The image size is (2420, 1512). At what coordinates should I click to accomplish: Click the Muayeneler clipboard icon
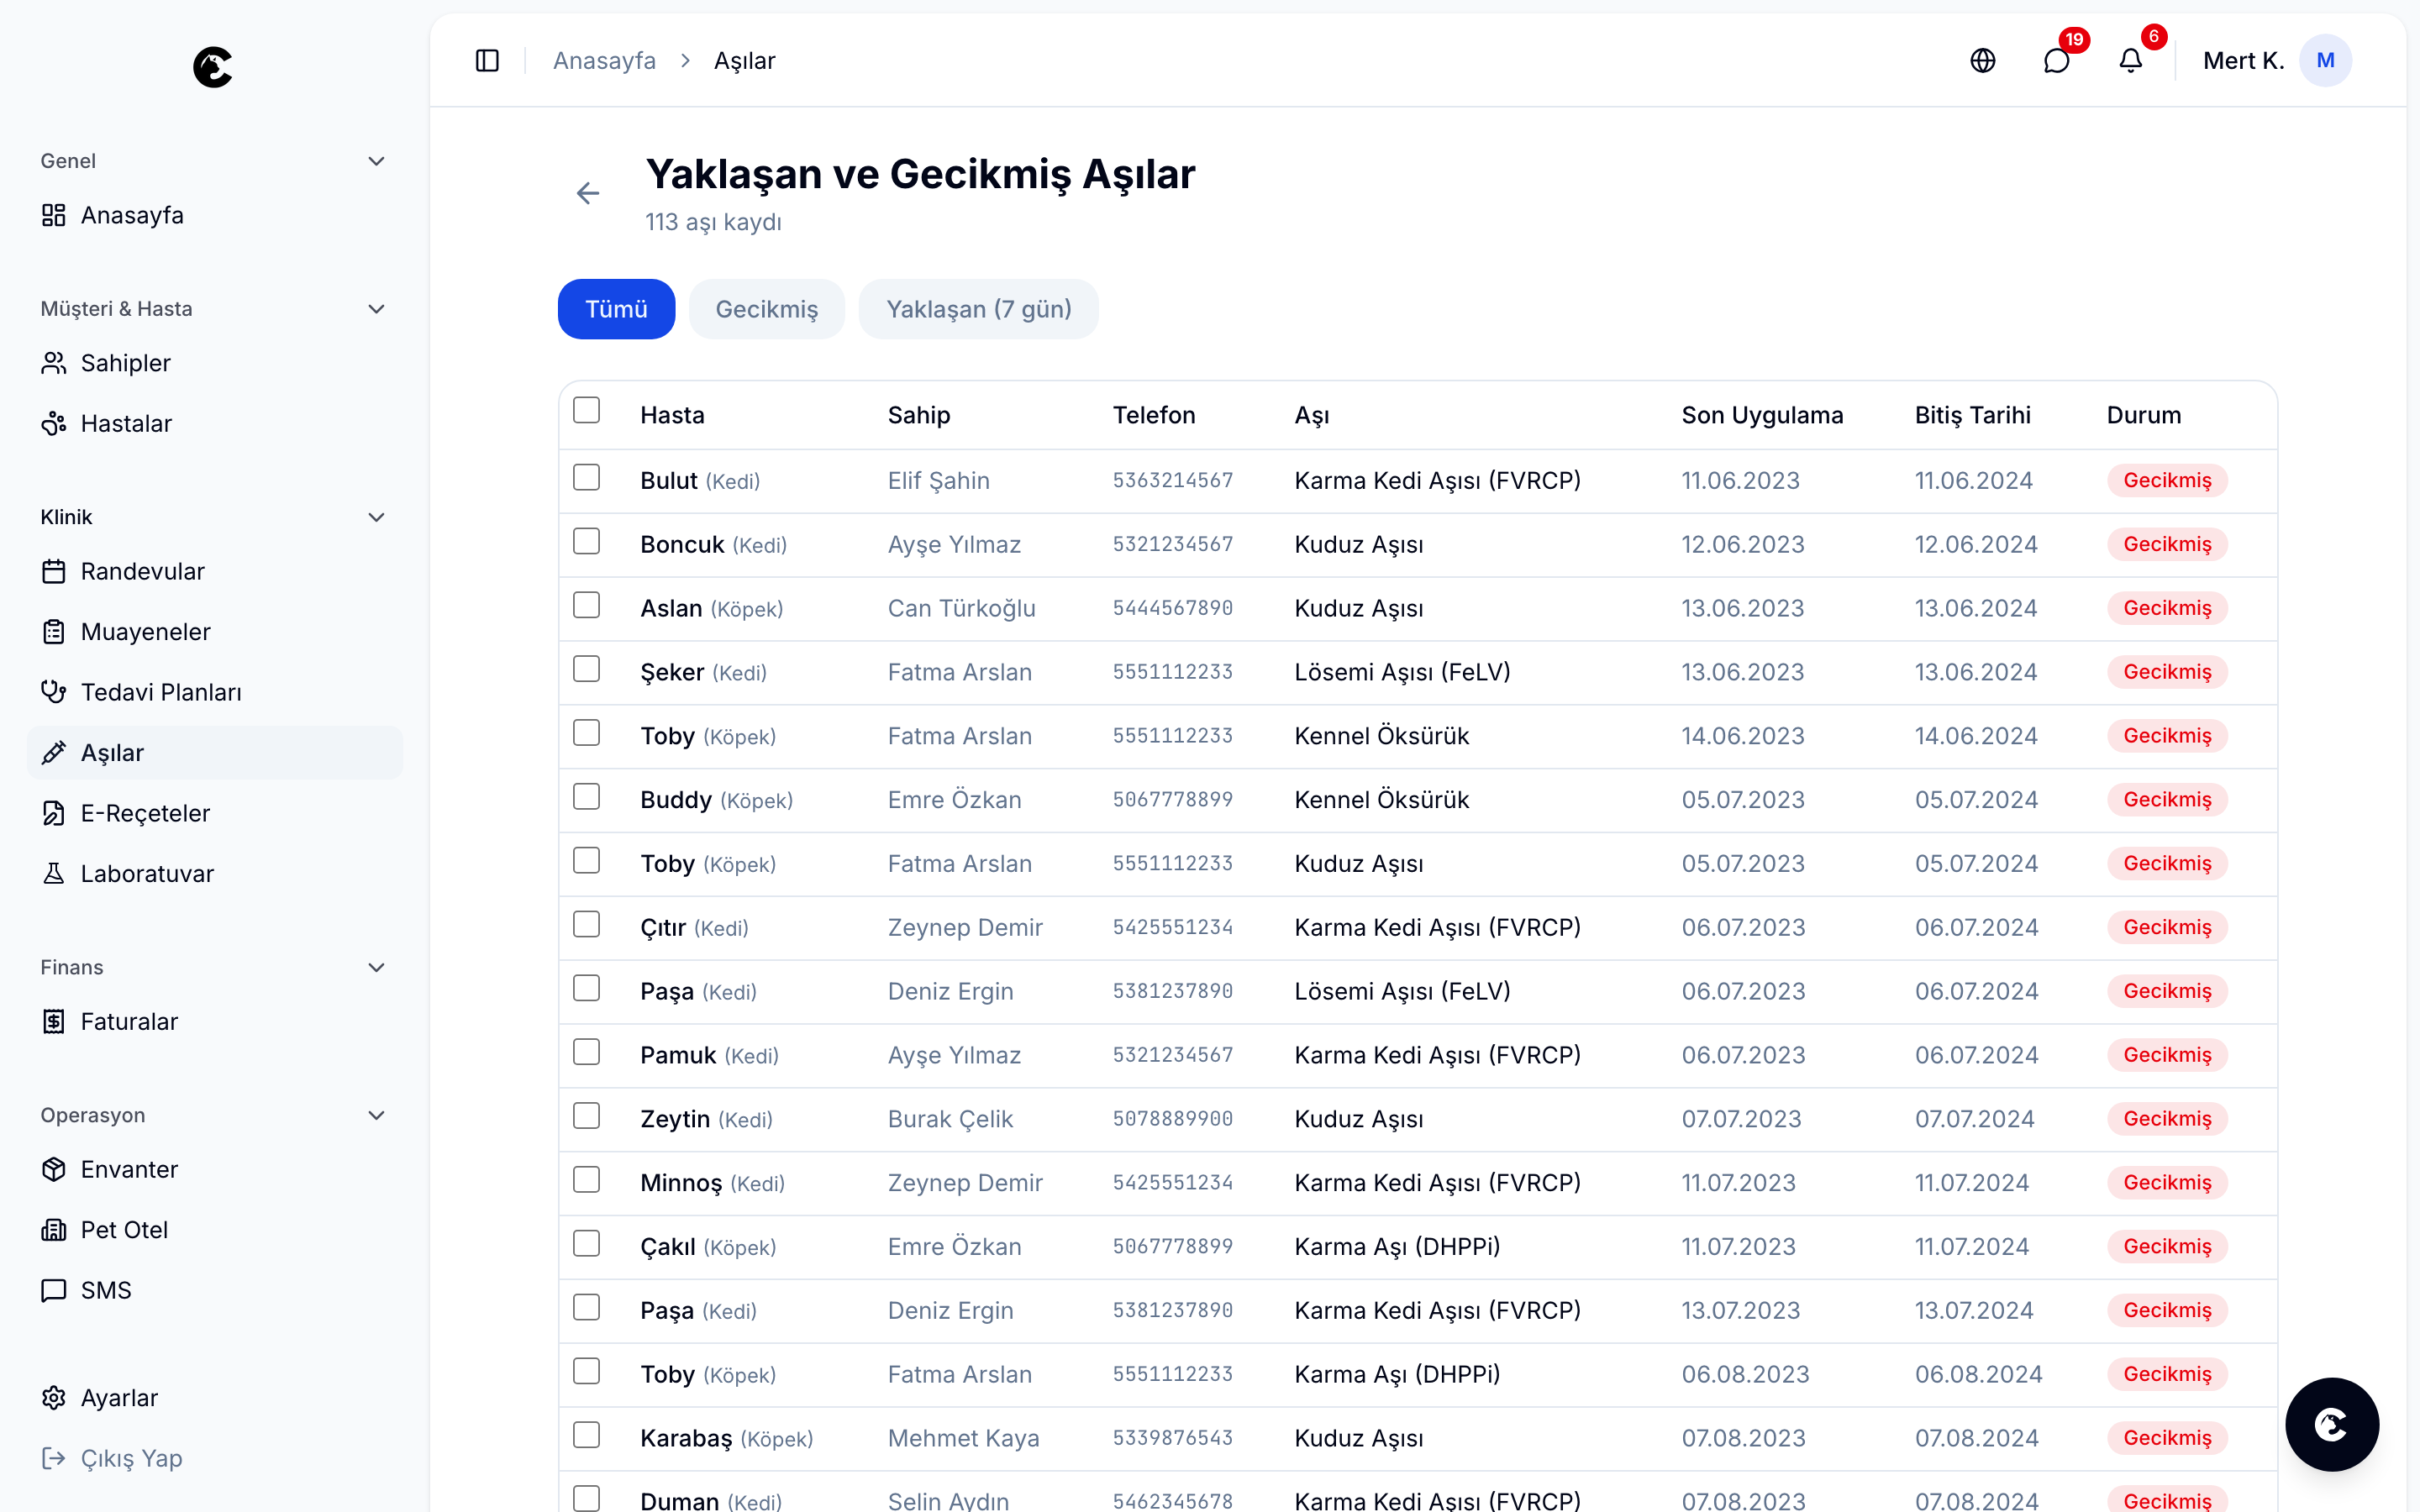coord(54,632)
